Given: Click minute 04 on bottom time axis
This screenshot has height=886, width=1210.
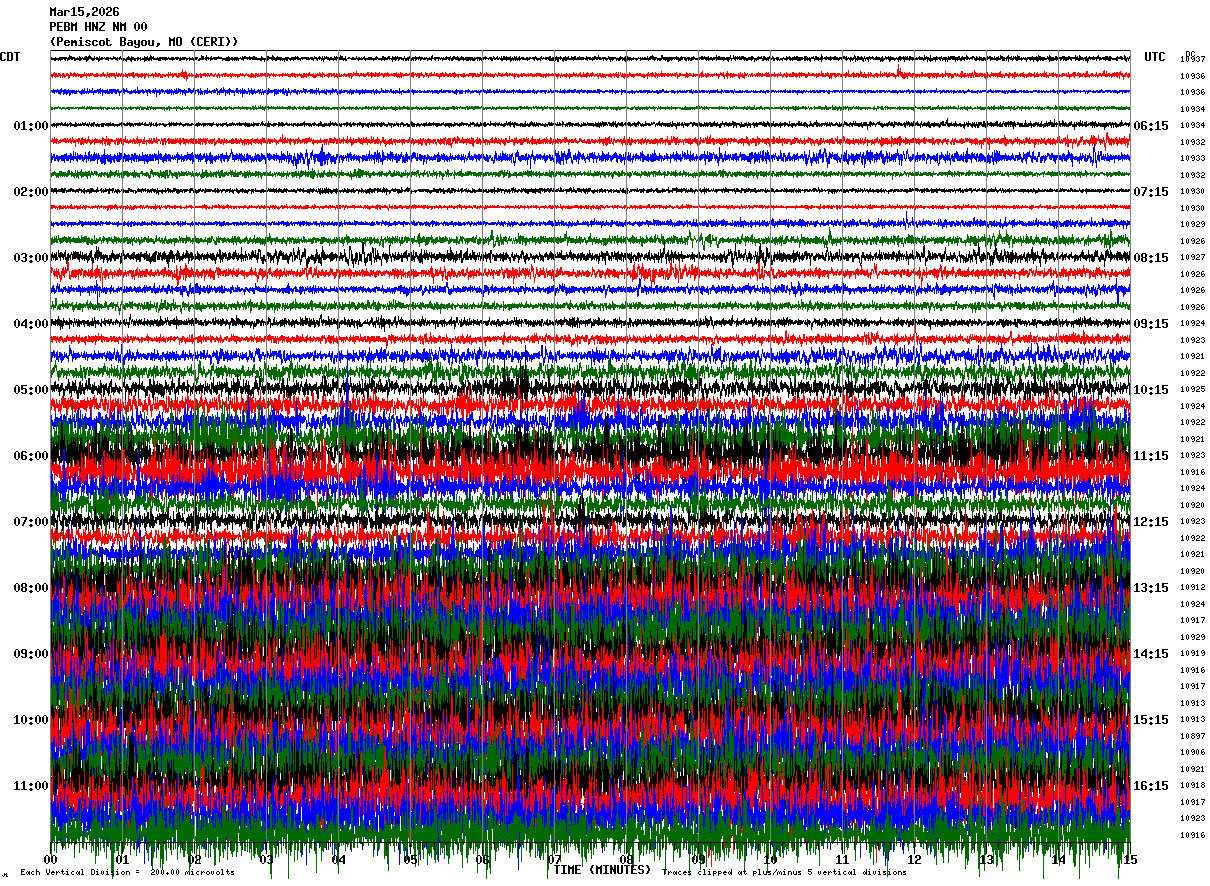Looking at the screenshot, I should (338, 860).
